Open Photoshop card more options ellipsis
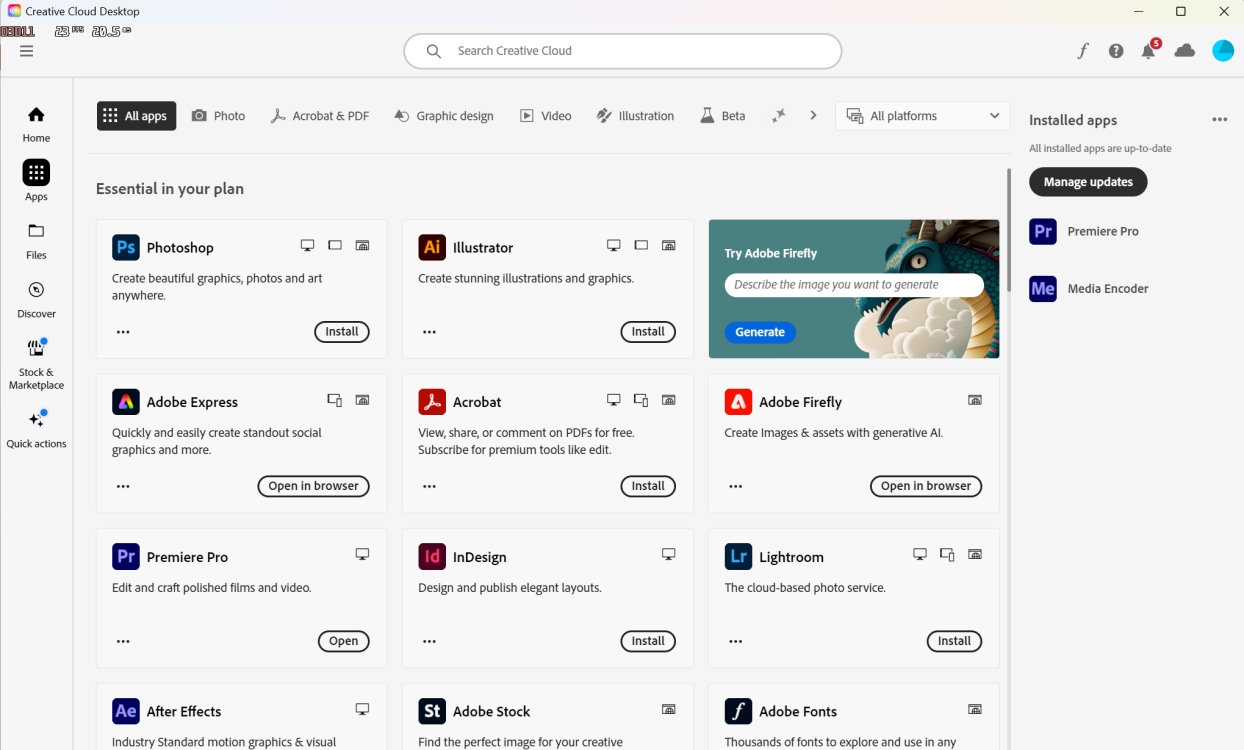Screen dimensions: 1244x750 pyautogui.click(x=123, y=332)
